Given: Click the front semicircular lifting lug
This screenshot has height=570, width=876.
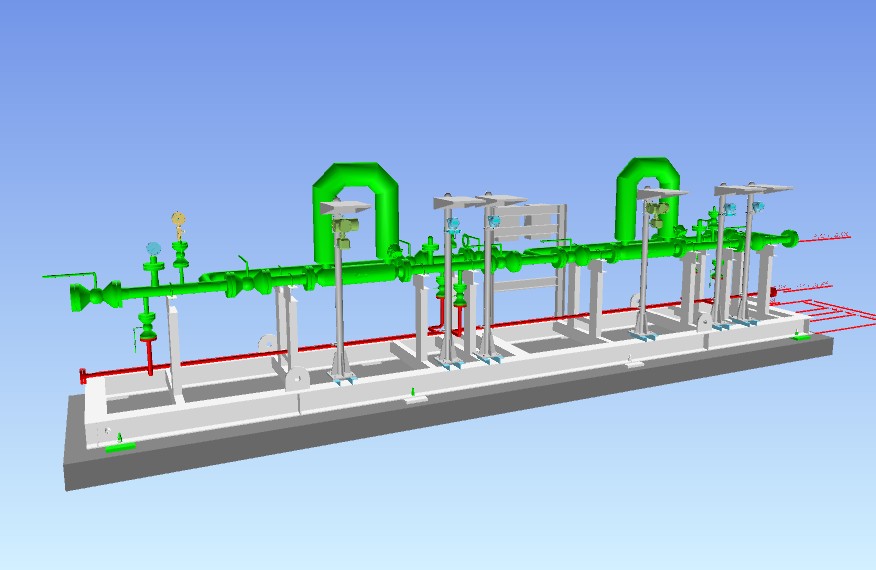Looking at the screenshot, I should [x=297, y=381].
